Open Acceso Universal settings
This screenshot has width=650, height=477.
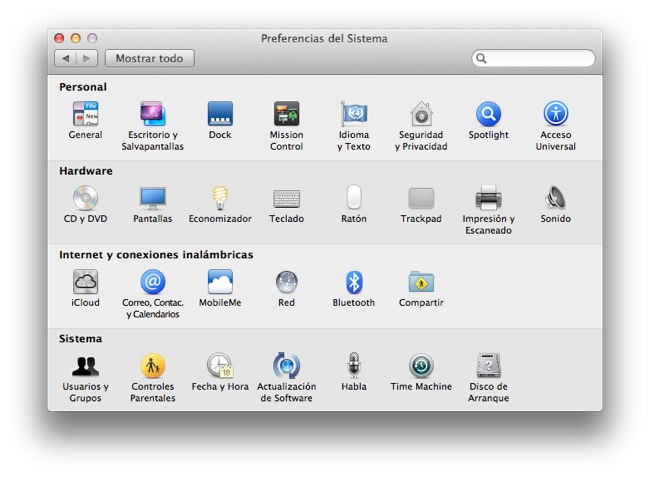point(555,114)
